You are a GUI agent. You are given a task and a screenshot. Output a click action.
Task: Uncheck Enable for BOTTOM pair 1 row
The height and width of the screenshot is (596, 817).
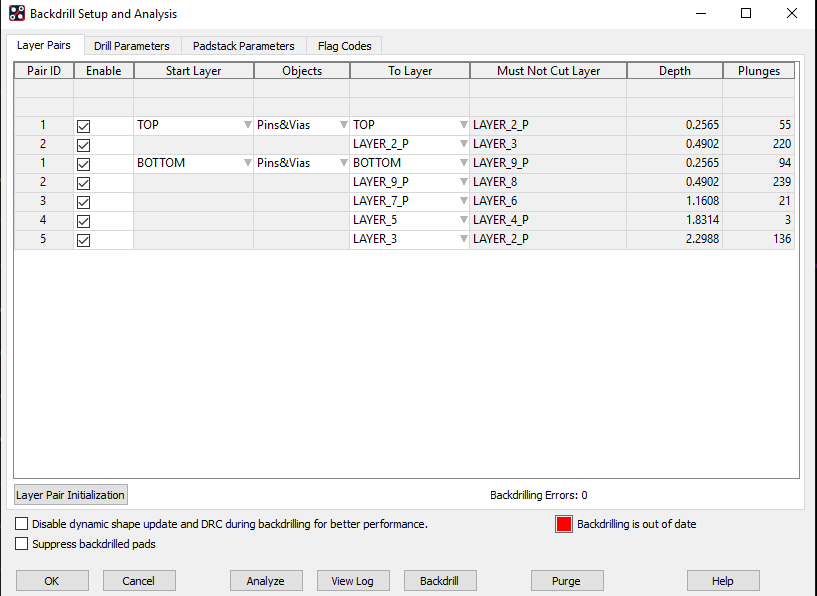(x=83, y=164)
